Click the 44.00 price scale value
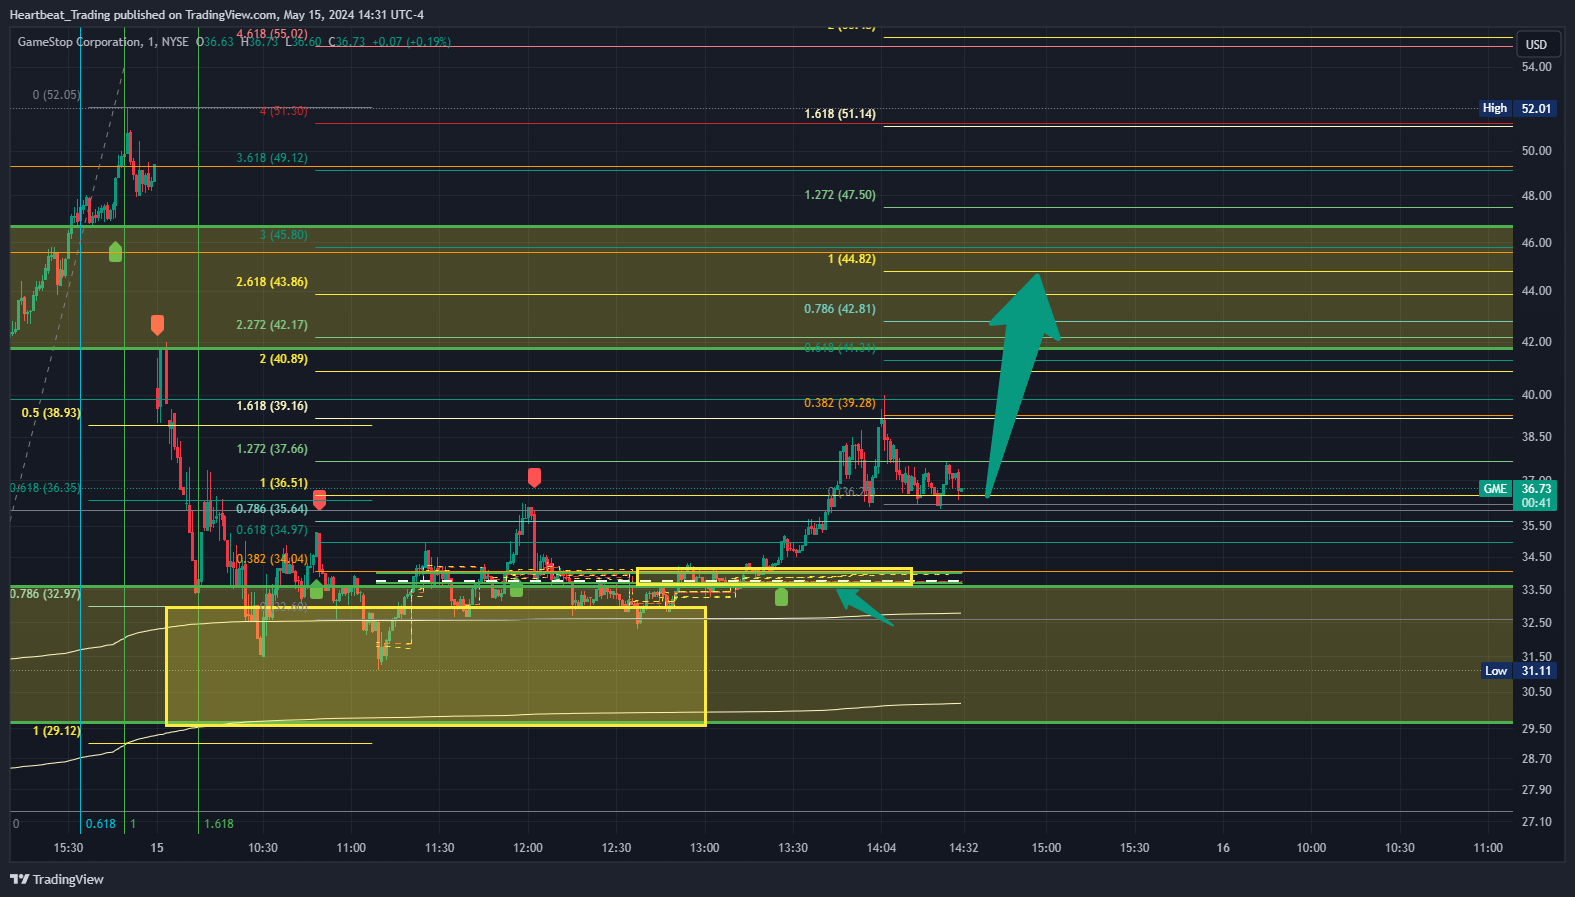 (1536, 291)
